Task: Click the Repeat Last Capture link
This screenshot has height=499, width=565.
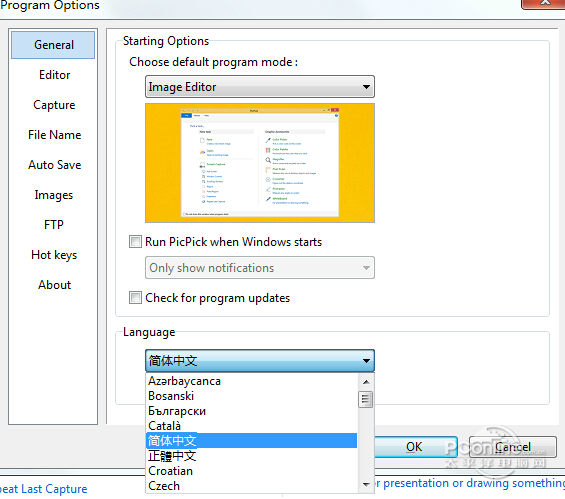Action: point(44,489)
